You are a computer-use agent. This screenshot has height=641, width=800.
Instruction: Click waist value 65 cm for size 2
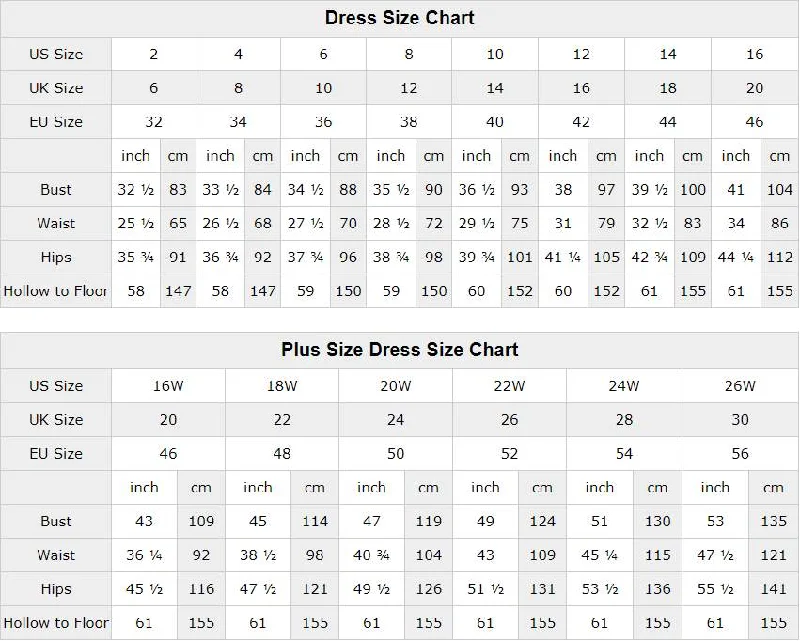tap(178, 223)
